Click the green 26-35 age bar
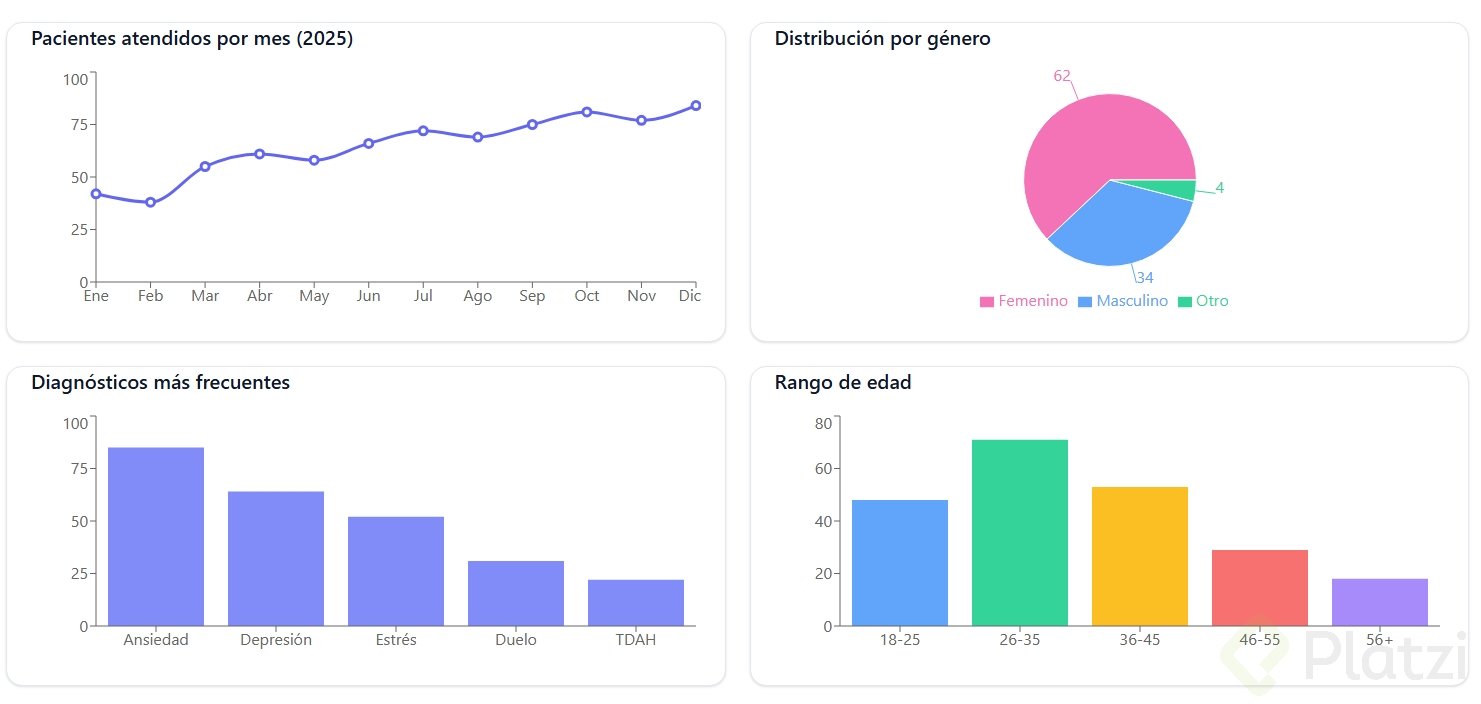 1020,533
